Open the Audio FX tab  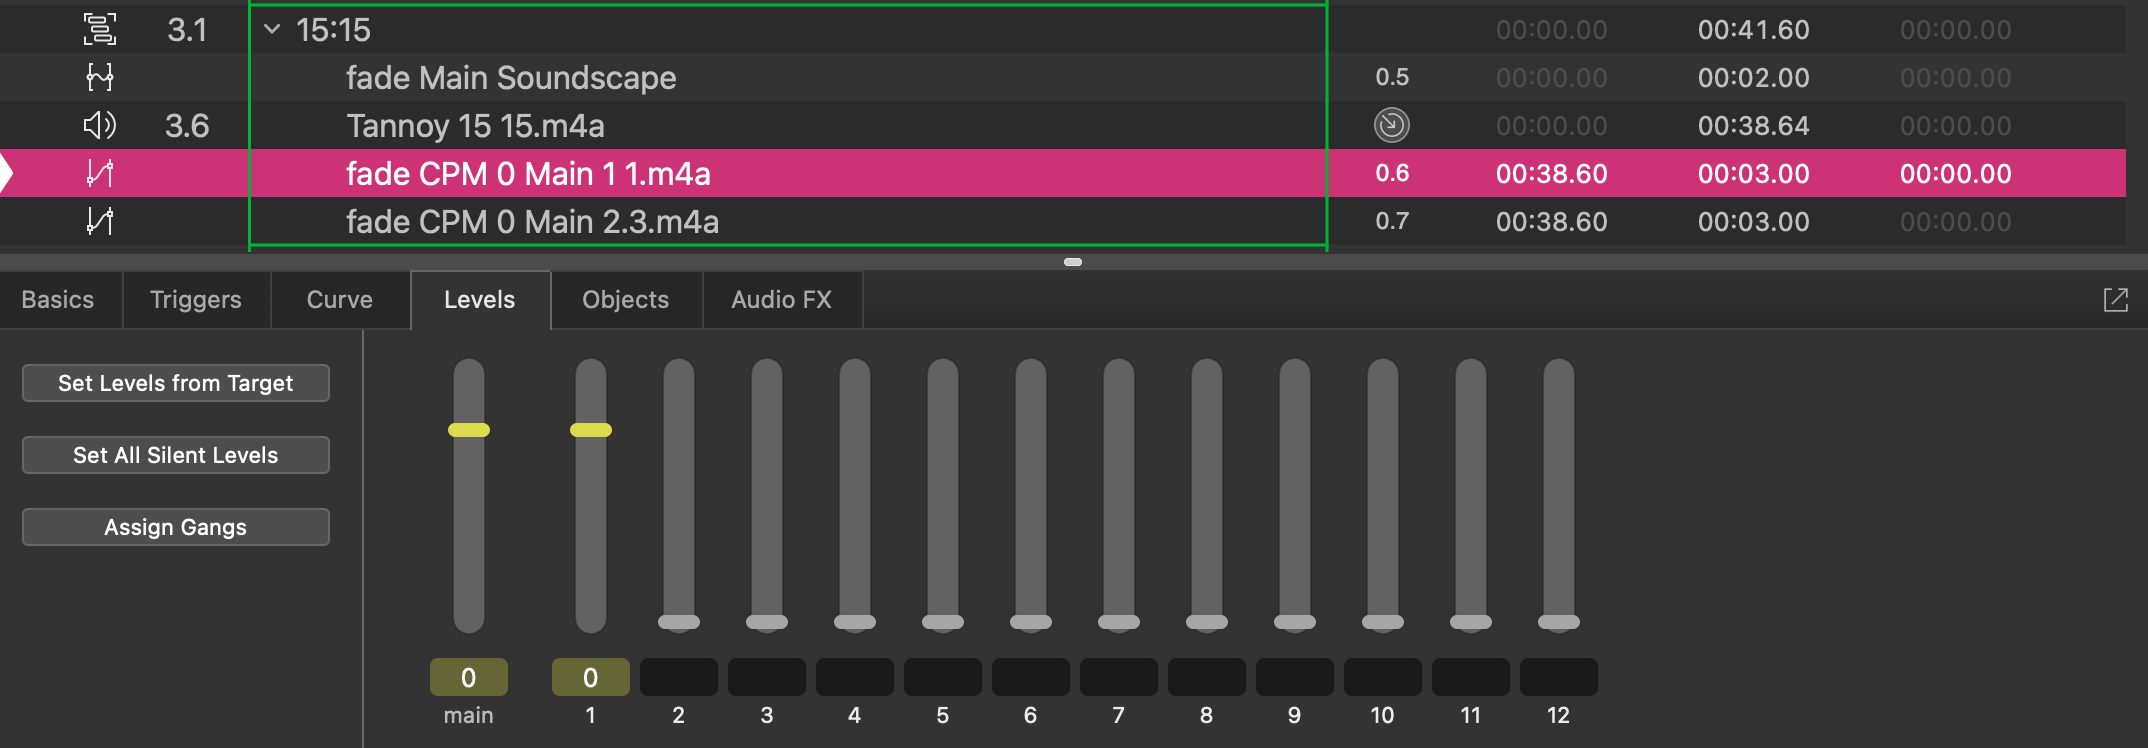coord(782,300)
